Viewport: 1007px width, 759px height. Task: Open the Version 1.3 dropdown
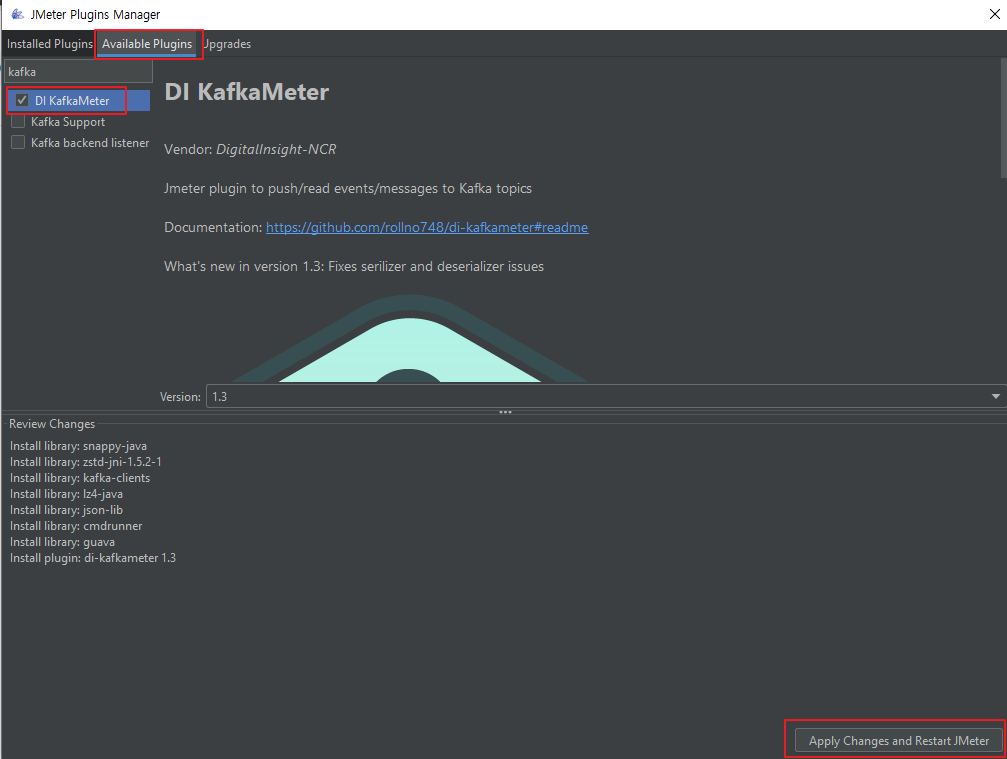(x=604, y=396)
